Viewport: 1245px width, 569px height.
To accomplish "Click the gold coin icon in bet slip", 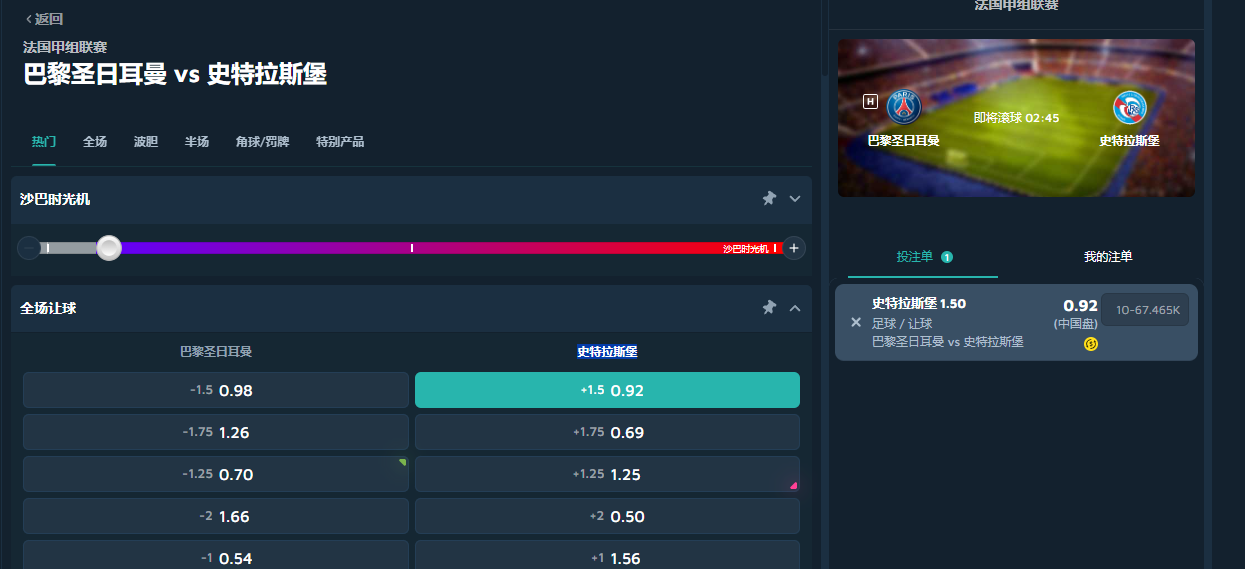I will (x=1090, y=344).
